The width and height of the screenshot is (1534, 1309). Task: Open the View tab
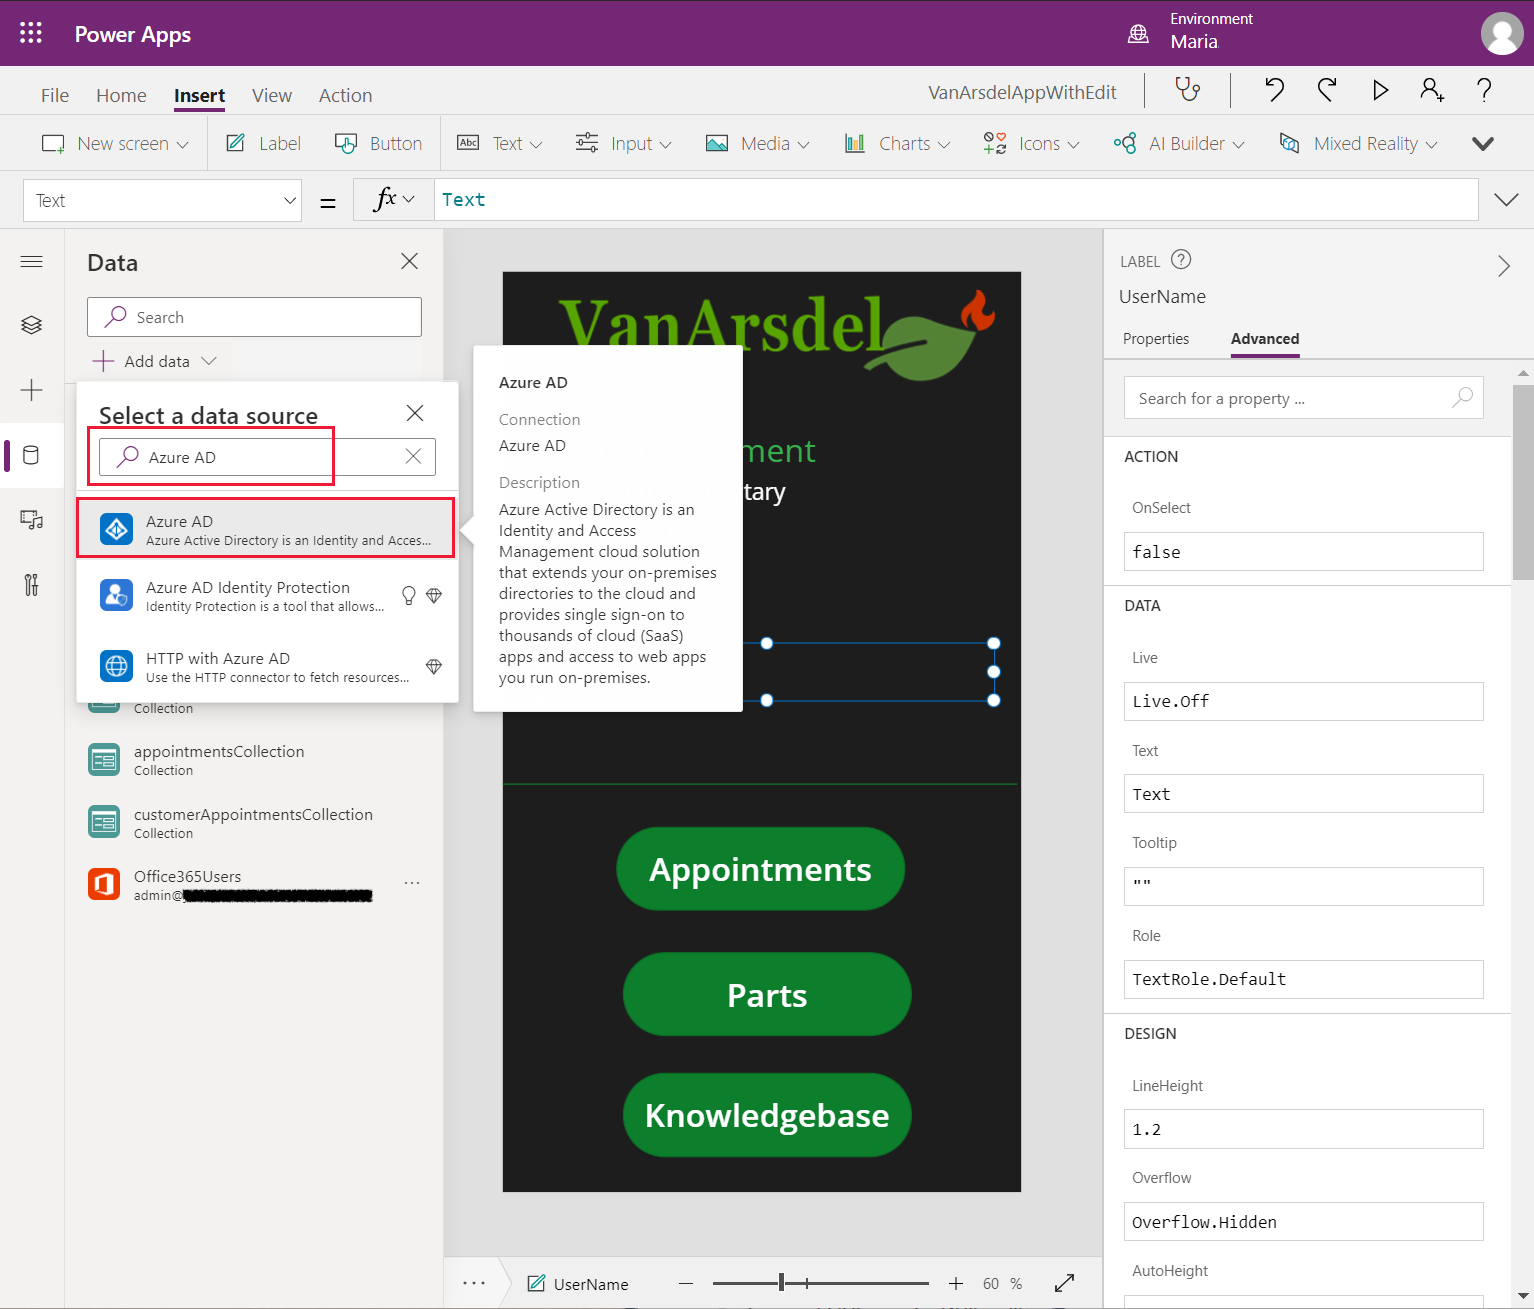coord(272,95)
